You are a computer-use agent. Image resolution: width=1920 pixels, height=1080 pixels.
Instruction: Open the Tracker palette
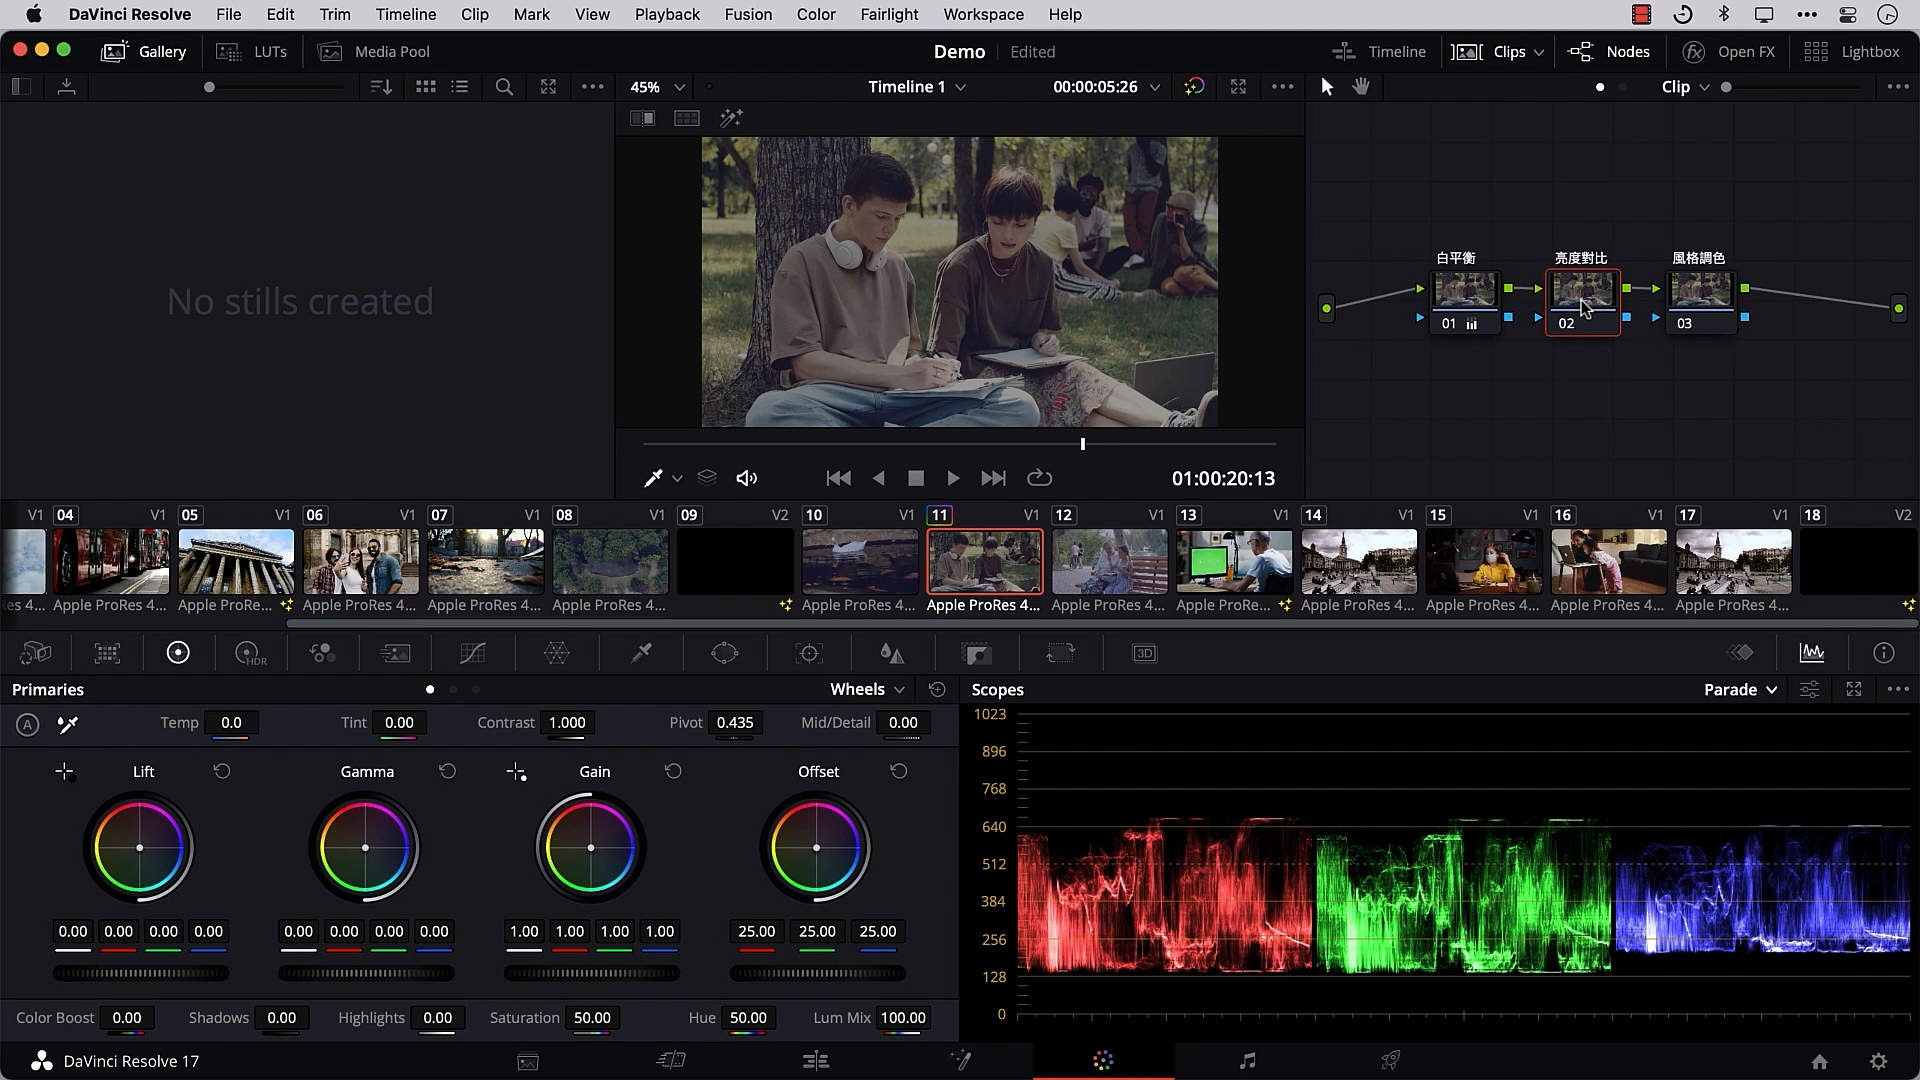(x=810, y=653)
